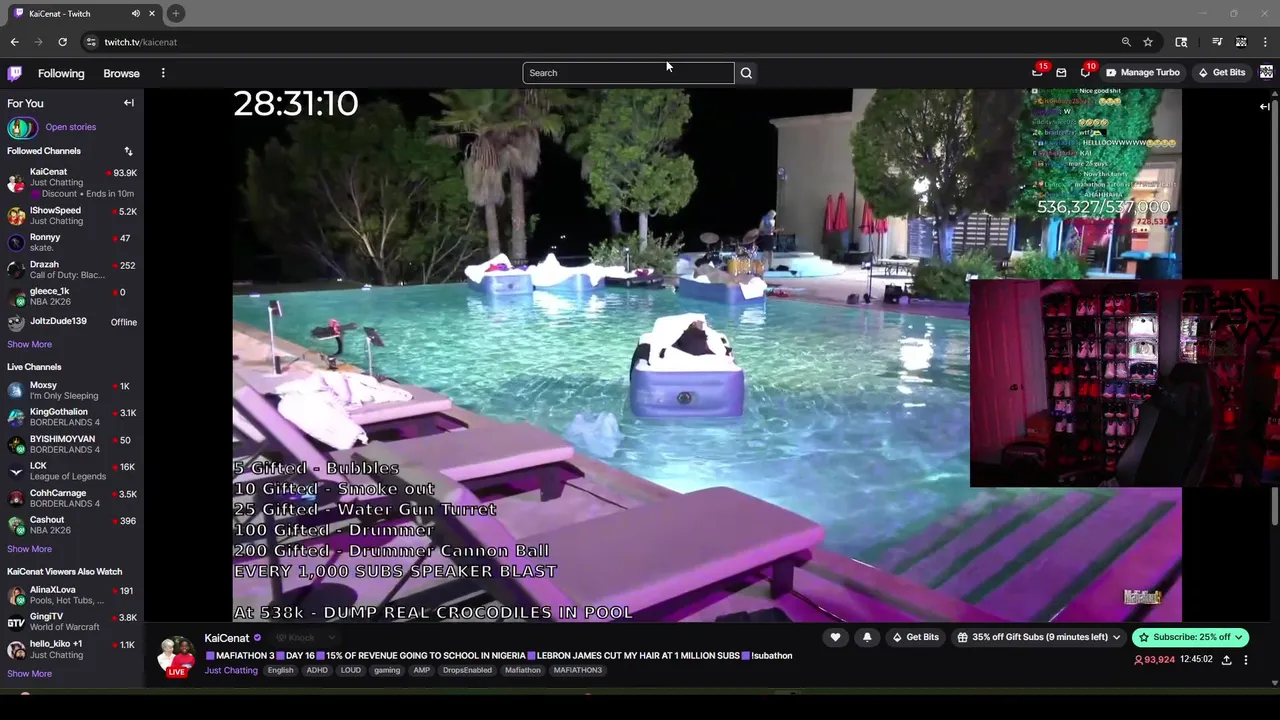Click Get Bits under the stream
The width and height of the screenshot is (1280, 720).
[916, 637]
